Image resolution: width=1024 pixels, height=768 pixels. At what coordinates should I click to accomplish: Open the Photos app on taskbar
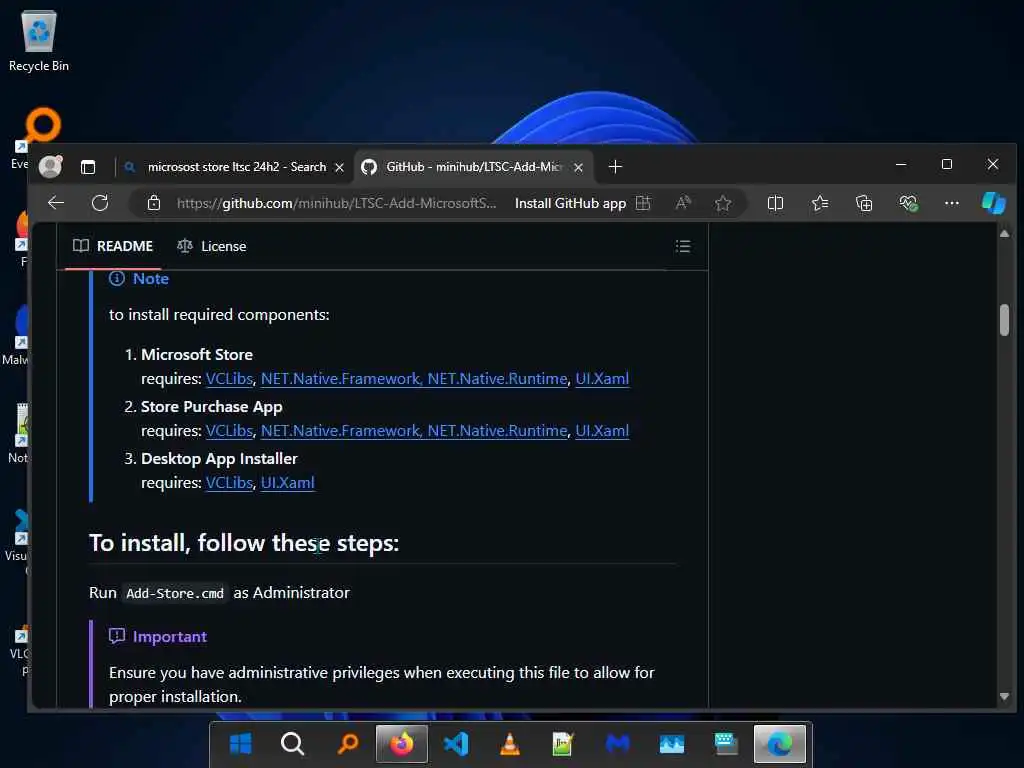point(671,744)
